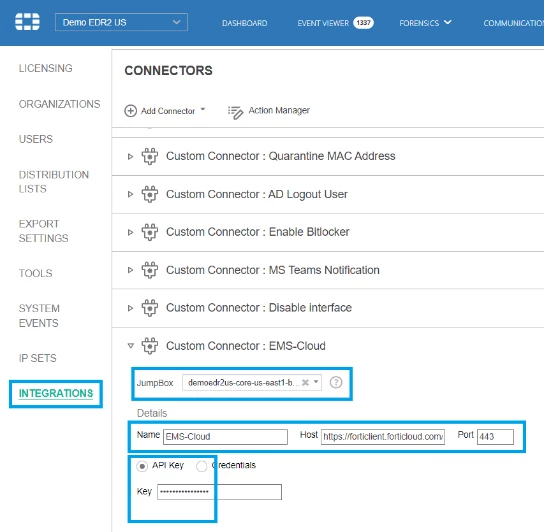Viewport: 544px width, 532px height.
Task: Click the Custom Connector : MS Teams Notification title
Action: [x=273, y=270]
